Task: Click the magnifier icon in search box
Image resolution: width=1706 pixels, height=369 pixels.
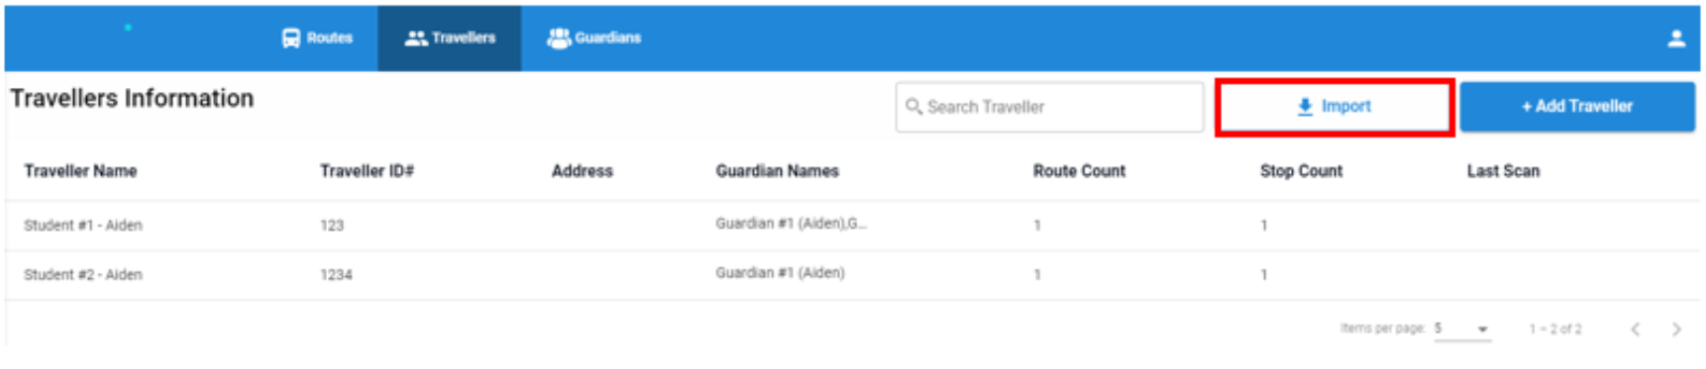Action: pyautogui.click(x=913, y=106)
